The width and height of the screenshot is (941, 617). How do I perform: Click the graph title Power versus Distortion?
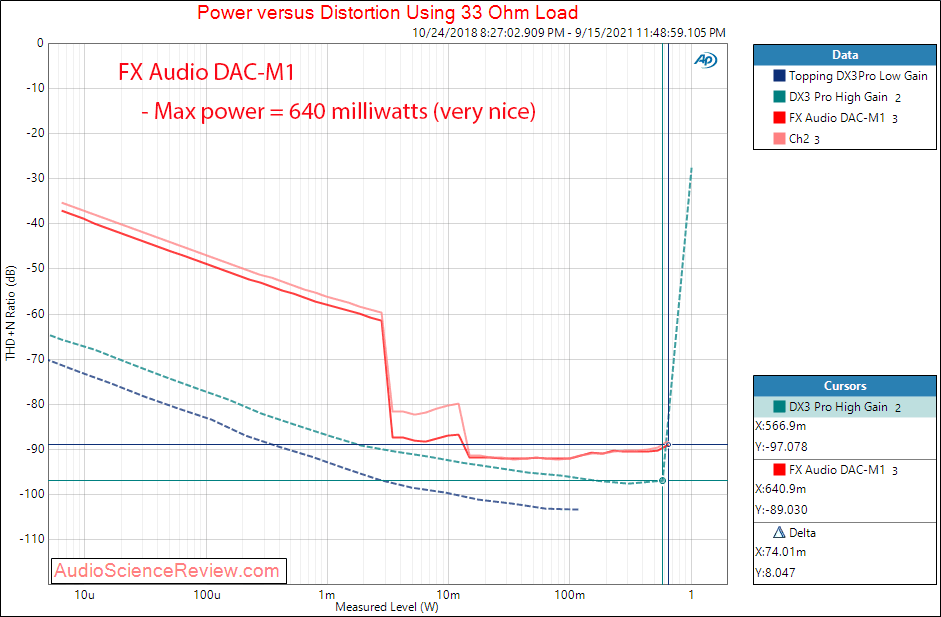388,12
